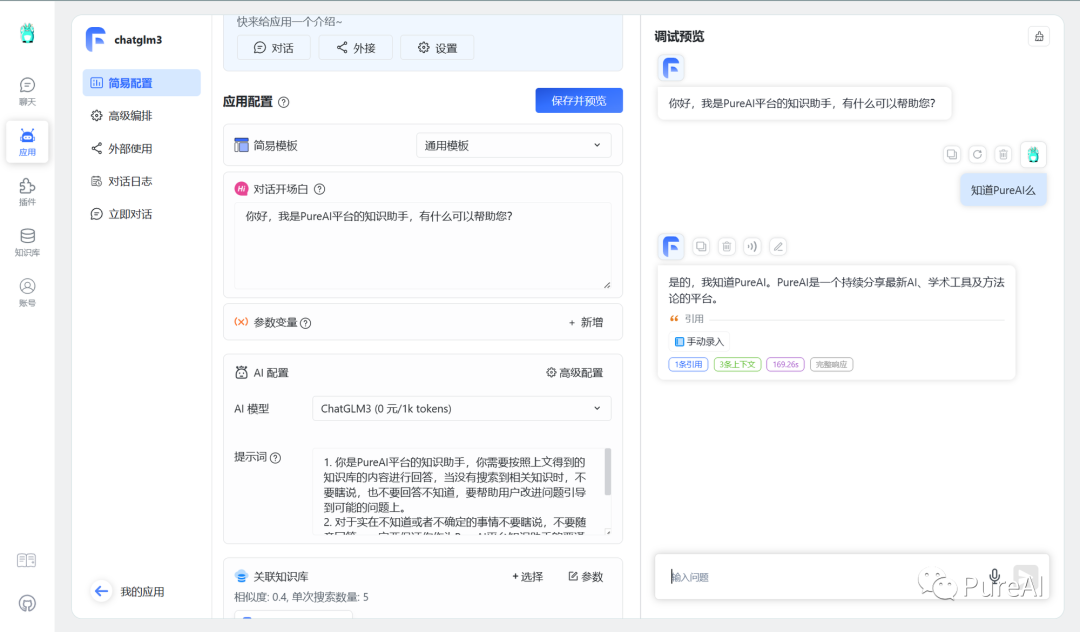Delete the assistant's reply using the trash icon
The width and height of the screenshot is (1080, 632).
726,246
